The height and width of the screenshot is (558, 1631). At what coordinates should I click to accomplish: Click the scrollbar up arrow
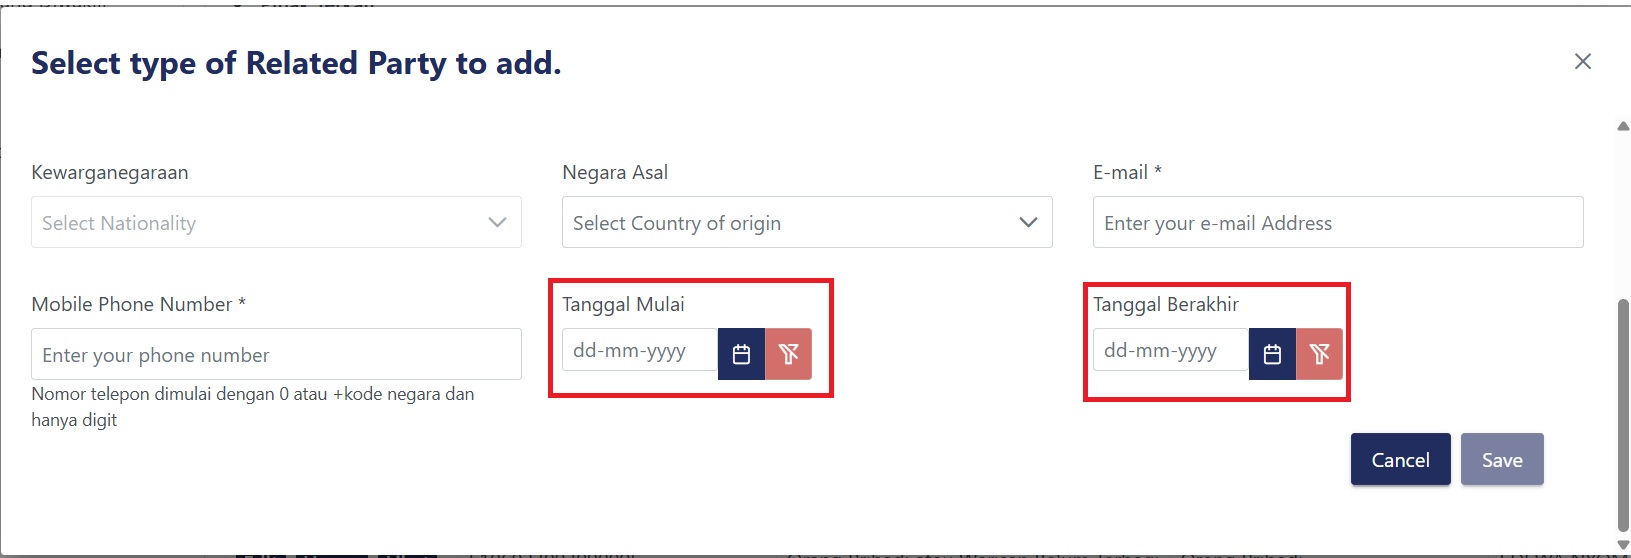[x=1622, y=126]
